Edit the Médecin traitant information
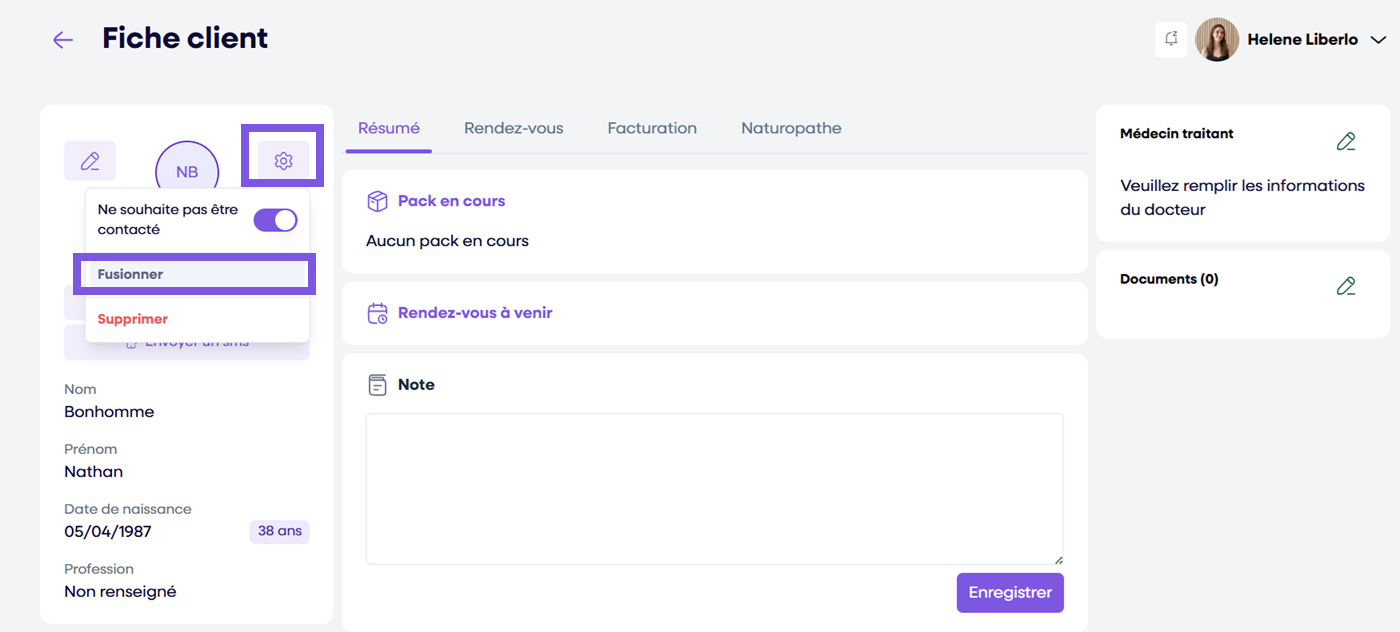This screenshot has height=632, width=1400. pos(1346,142)
